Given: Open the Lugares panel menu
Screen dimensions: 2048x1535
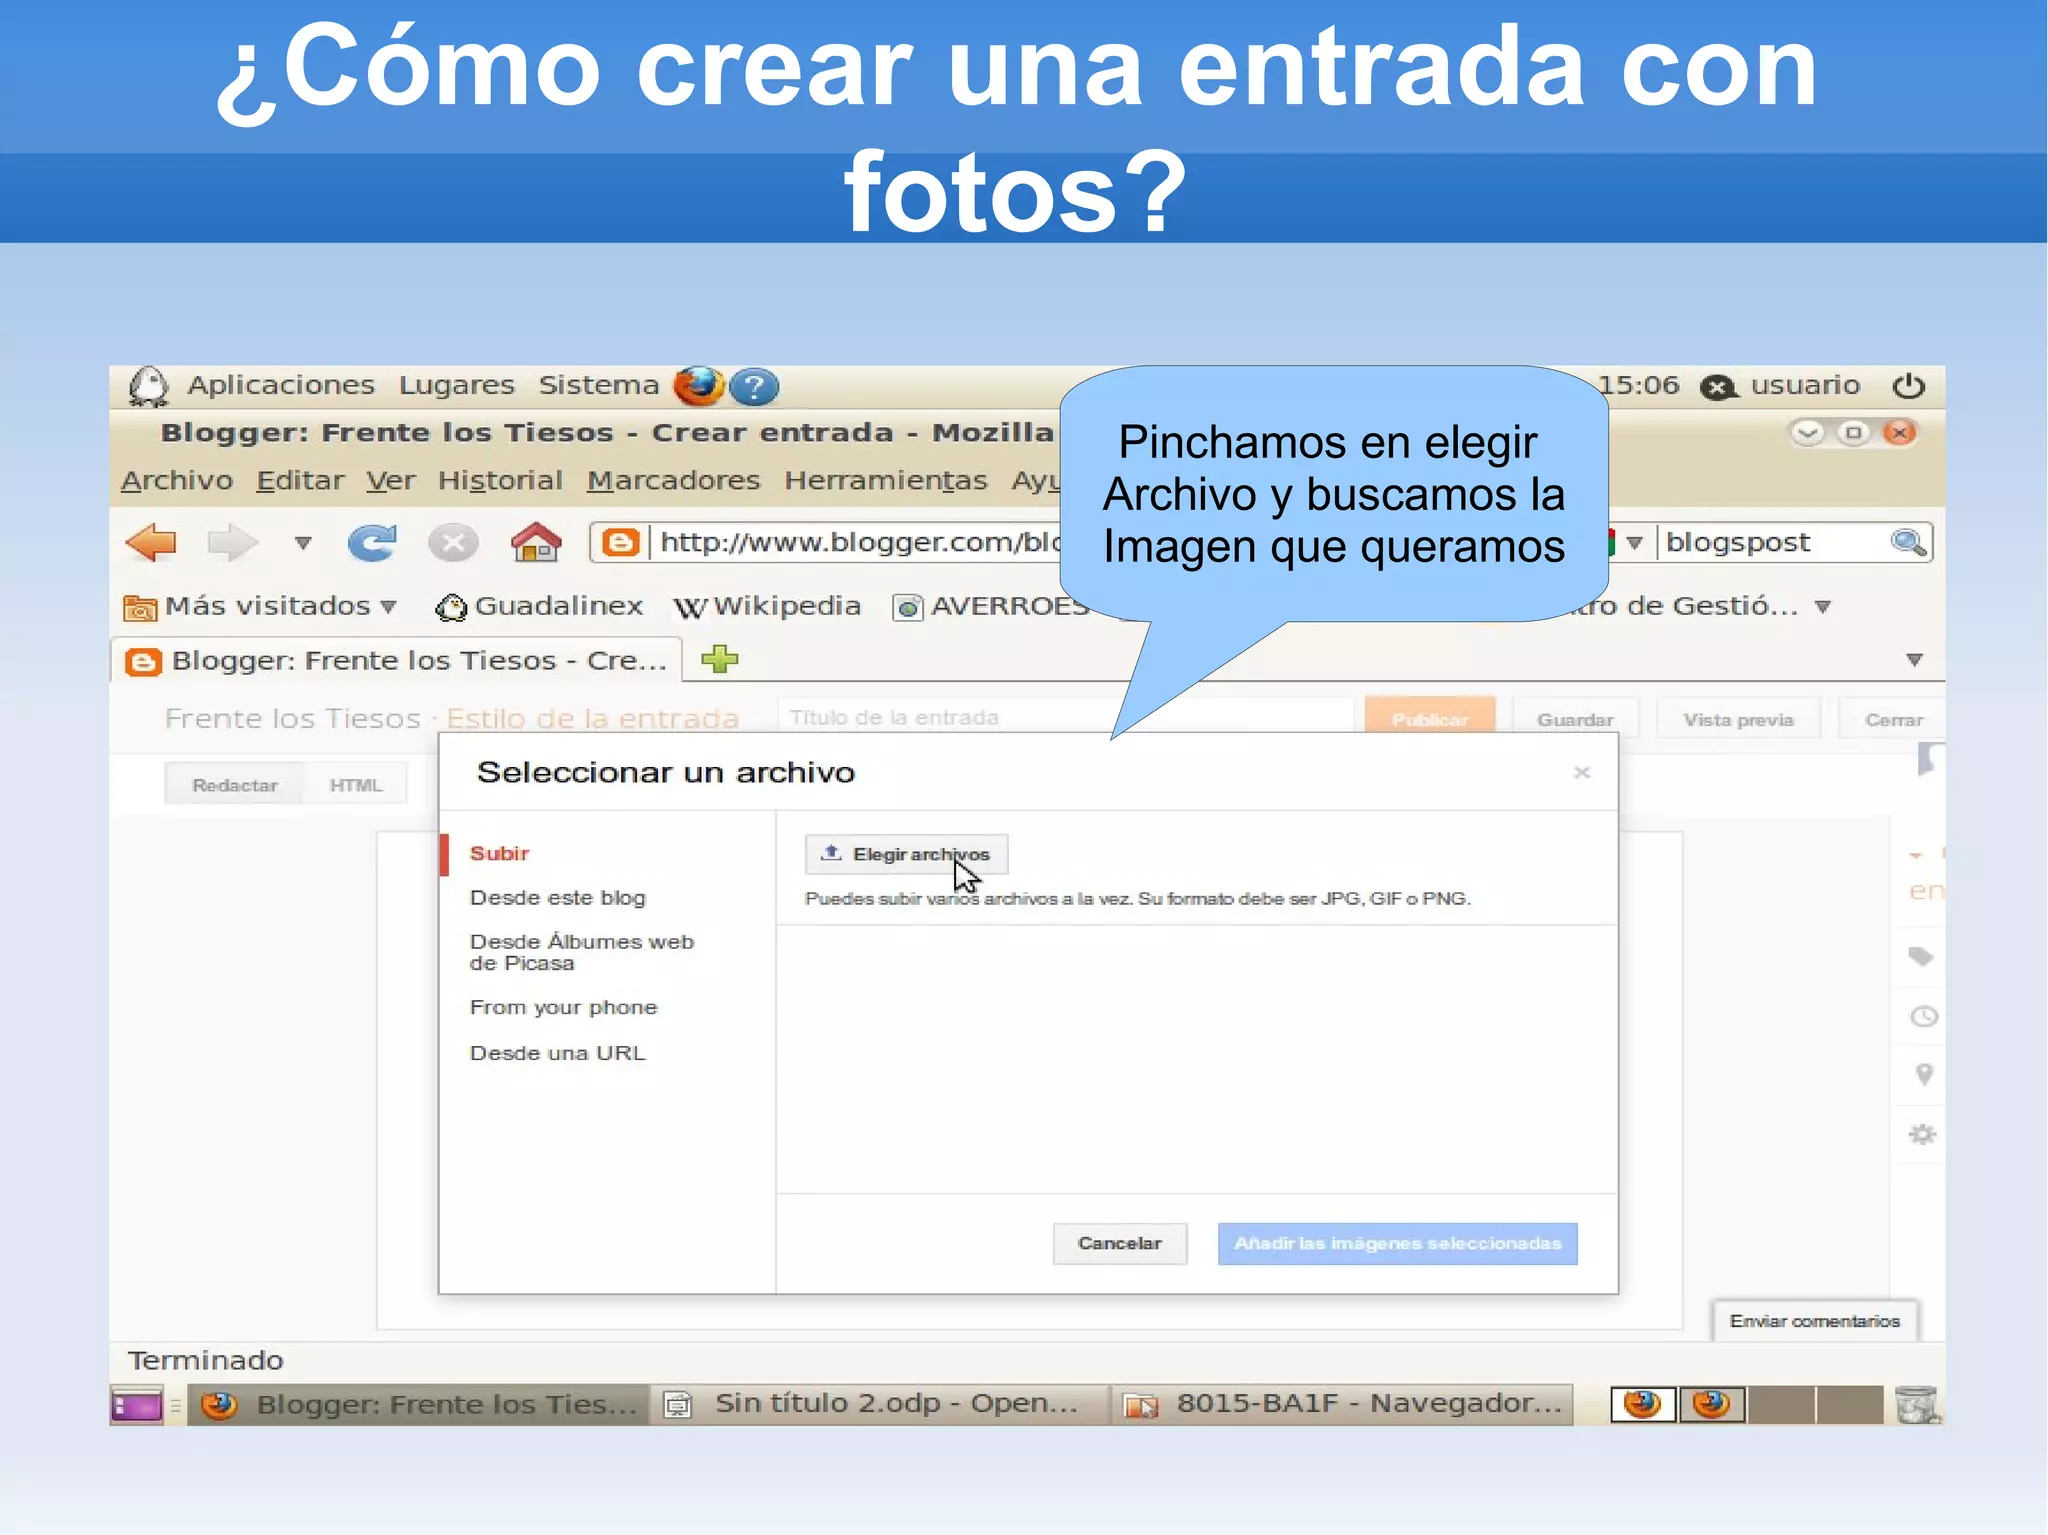Looking at the screenshot, I should (456, 385).
